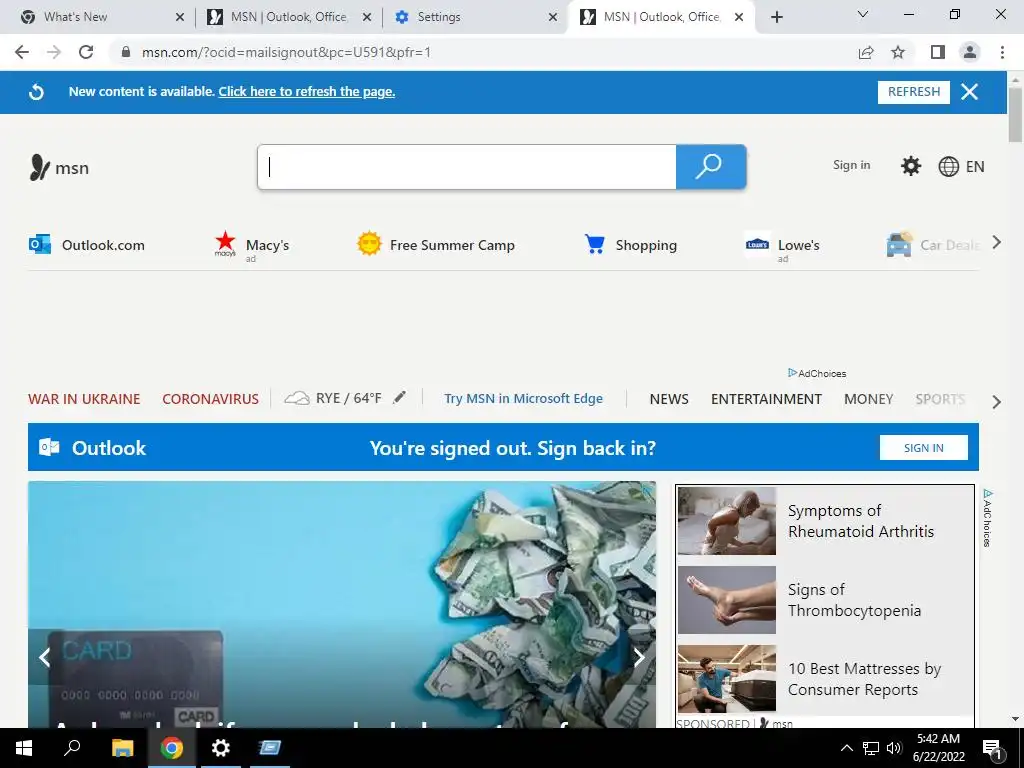1024x768 pixels.
Task: Open Settings gear in taskbar
Action: 221,748
